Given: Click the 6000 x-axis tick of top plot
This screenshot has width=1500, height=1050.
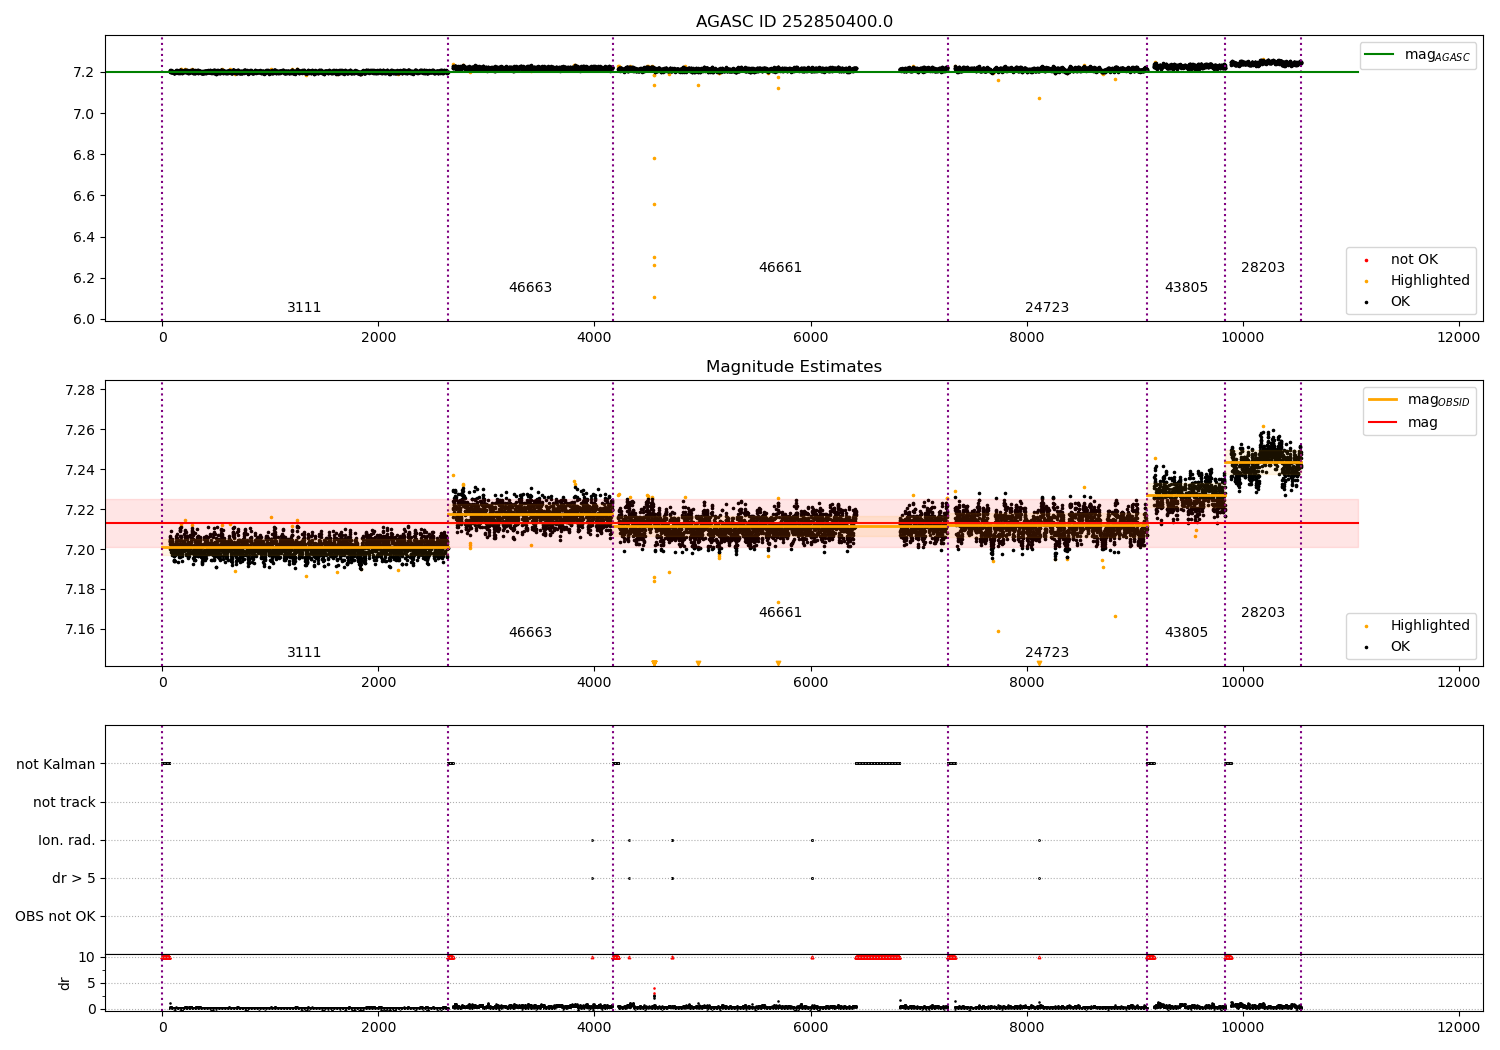Looking at the screenshot, I should 810,338.
